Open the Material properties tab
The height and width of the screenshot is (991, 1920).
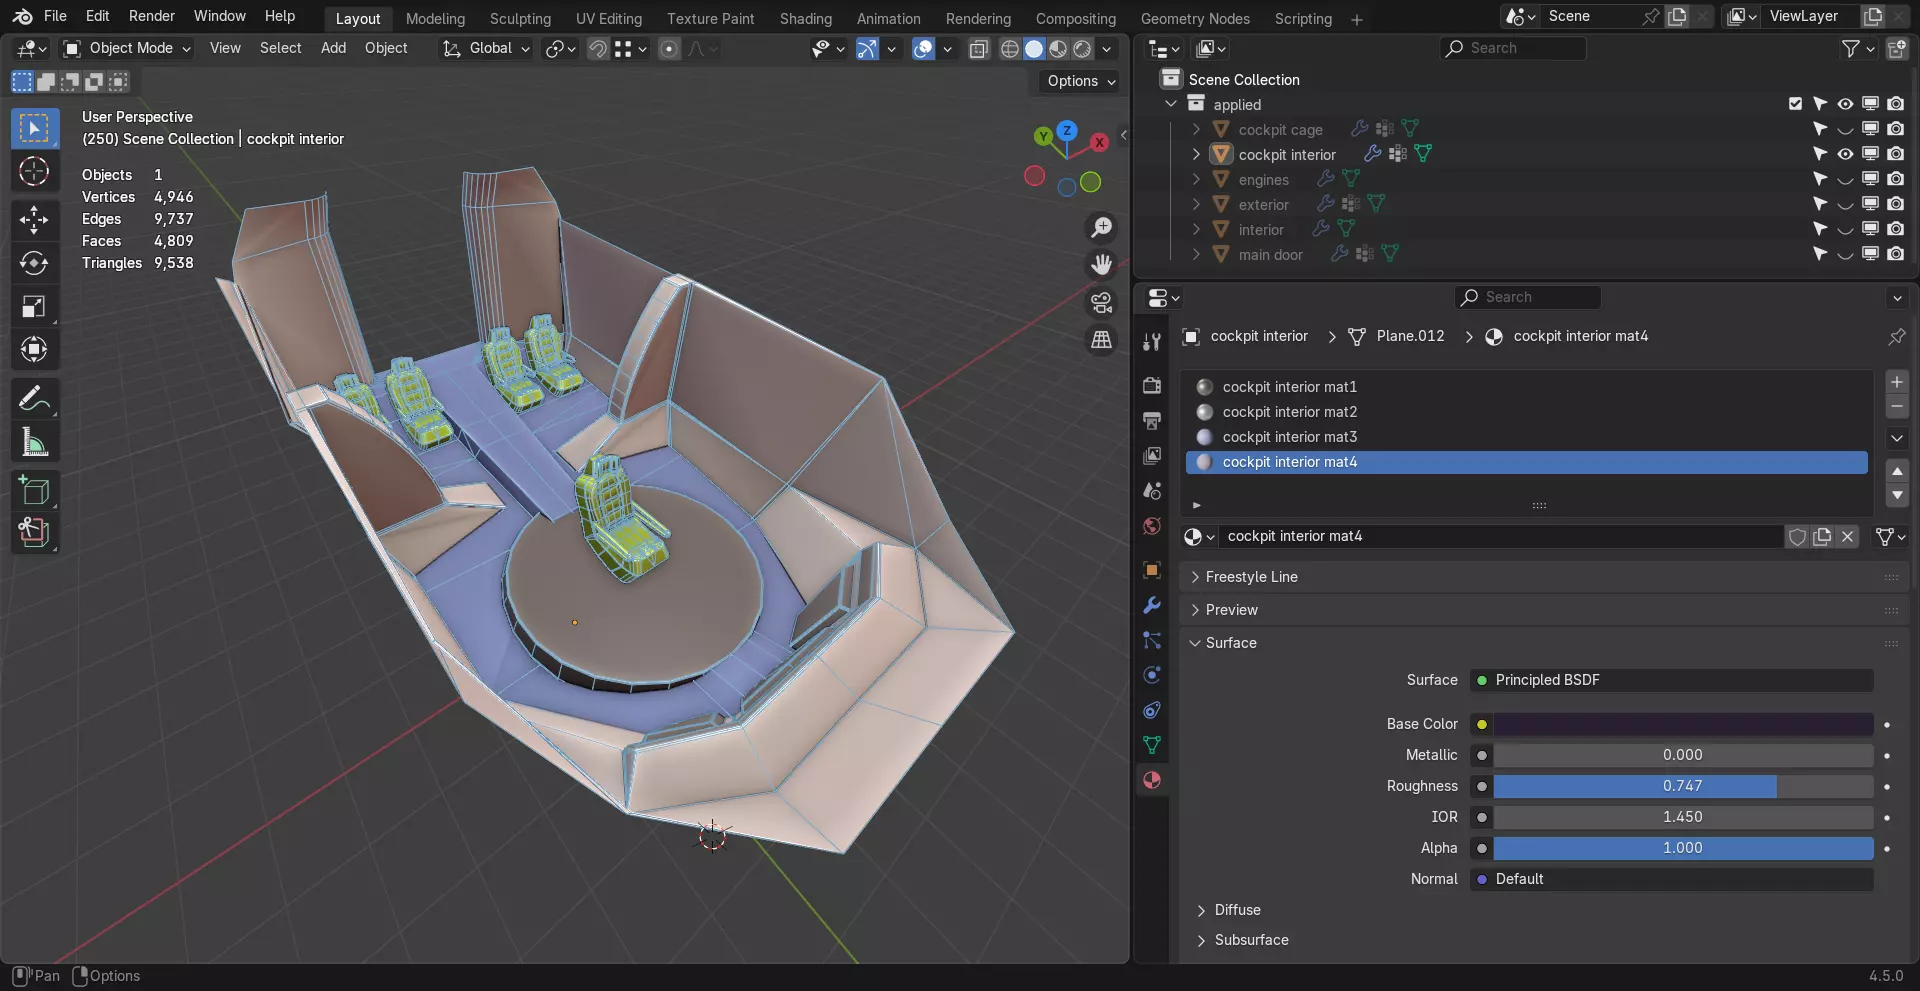[x=1152, y=780]
